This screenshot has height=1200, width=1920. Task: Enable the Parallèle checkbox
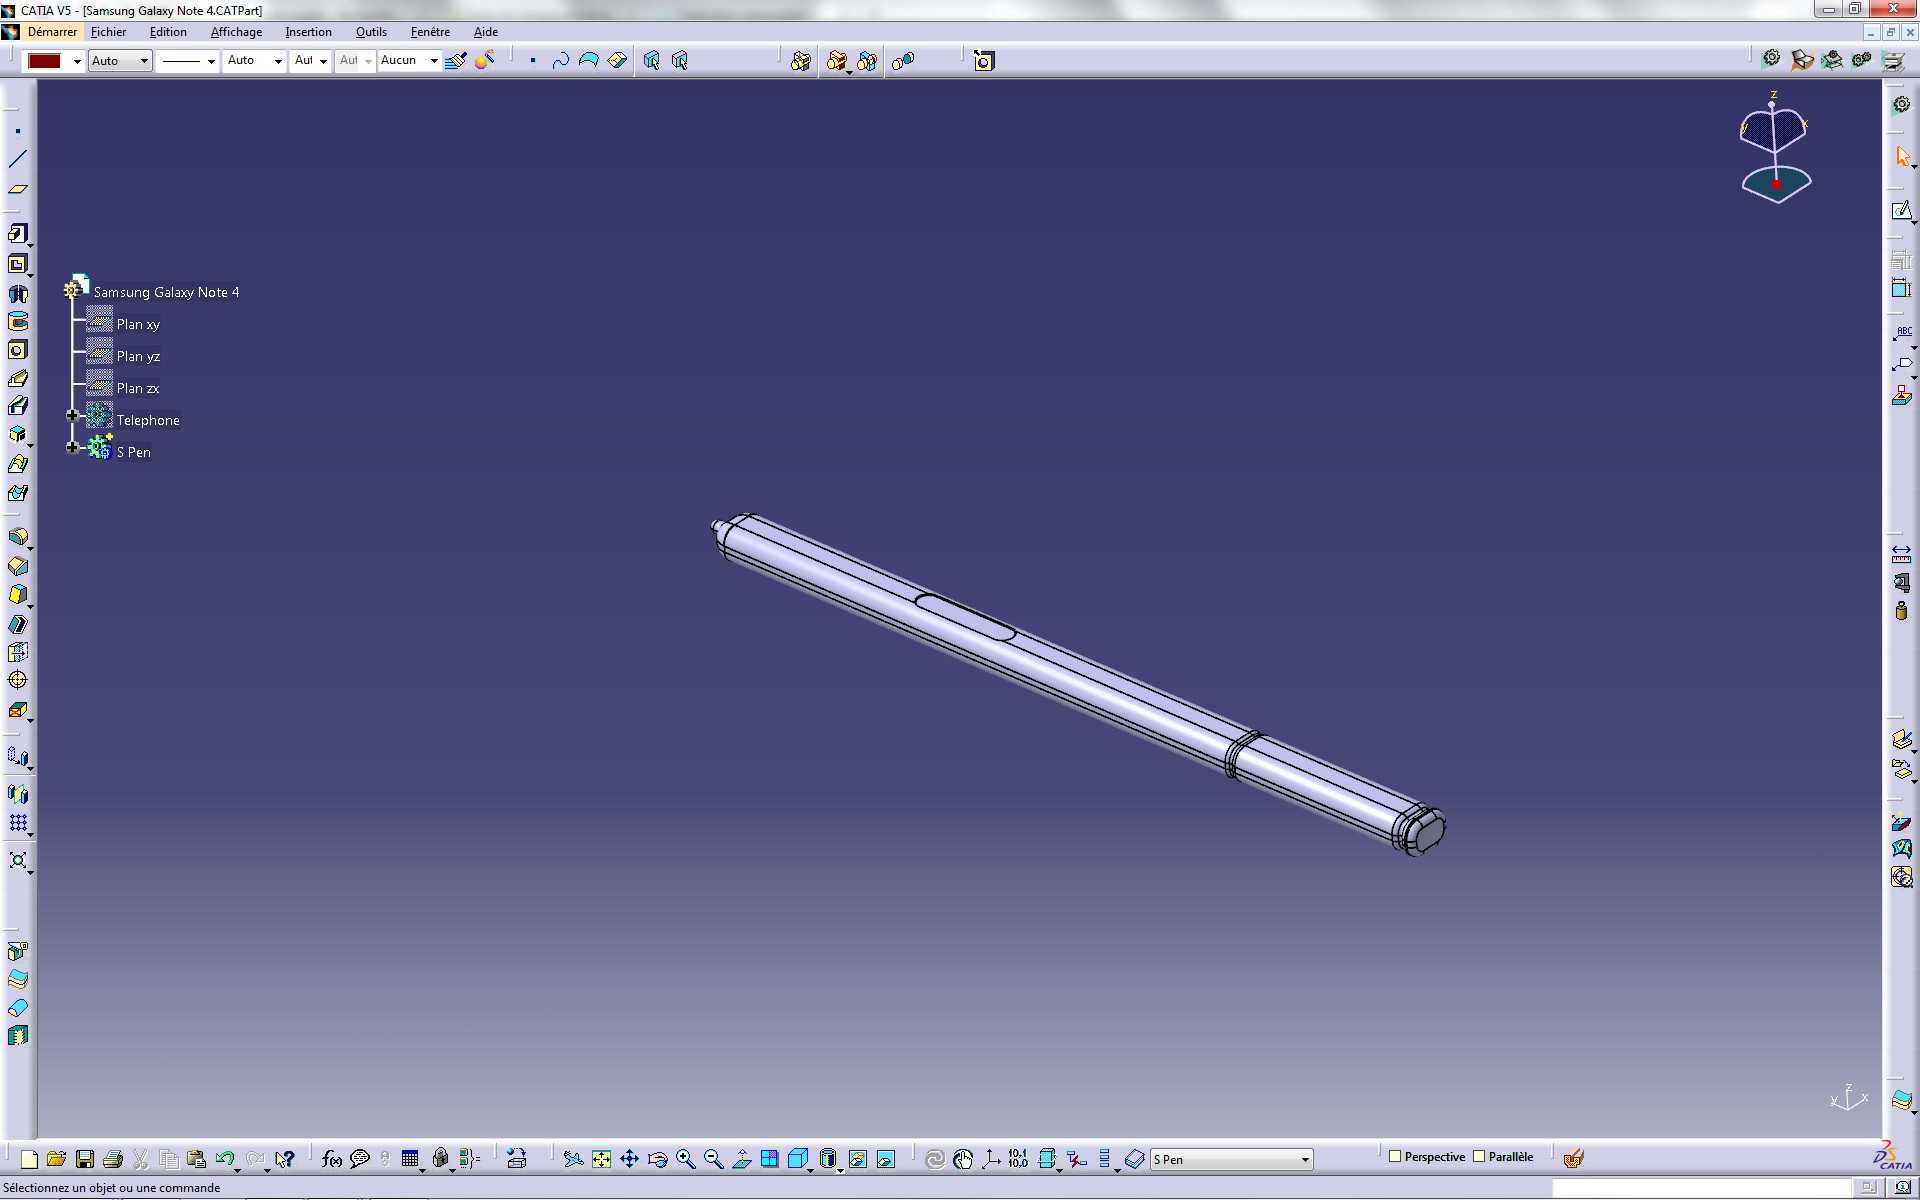pos(1479,1157)
